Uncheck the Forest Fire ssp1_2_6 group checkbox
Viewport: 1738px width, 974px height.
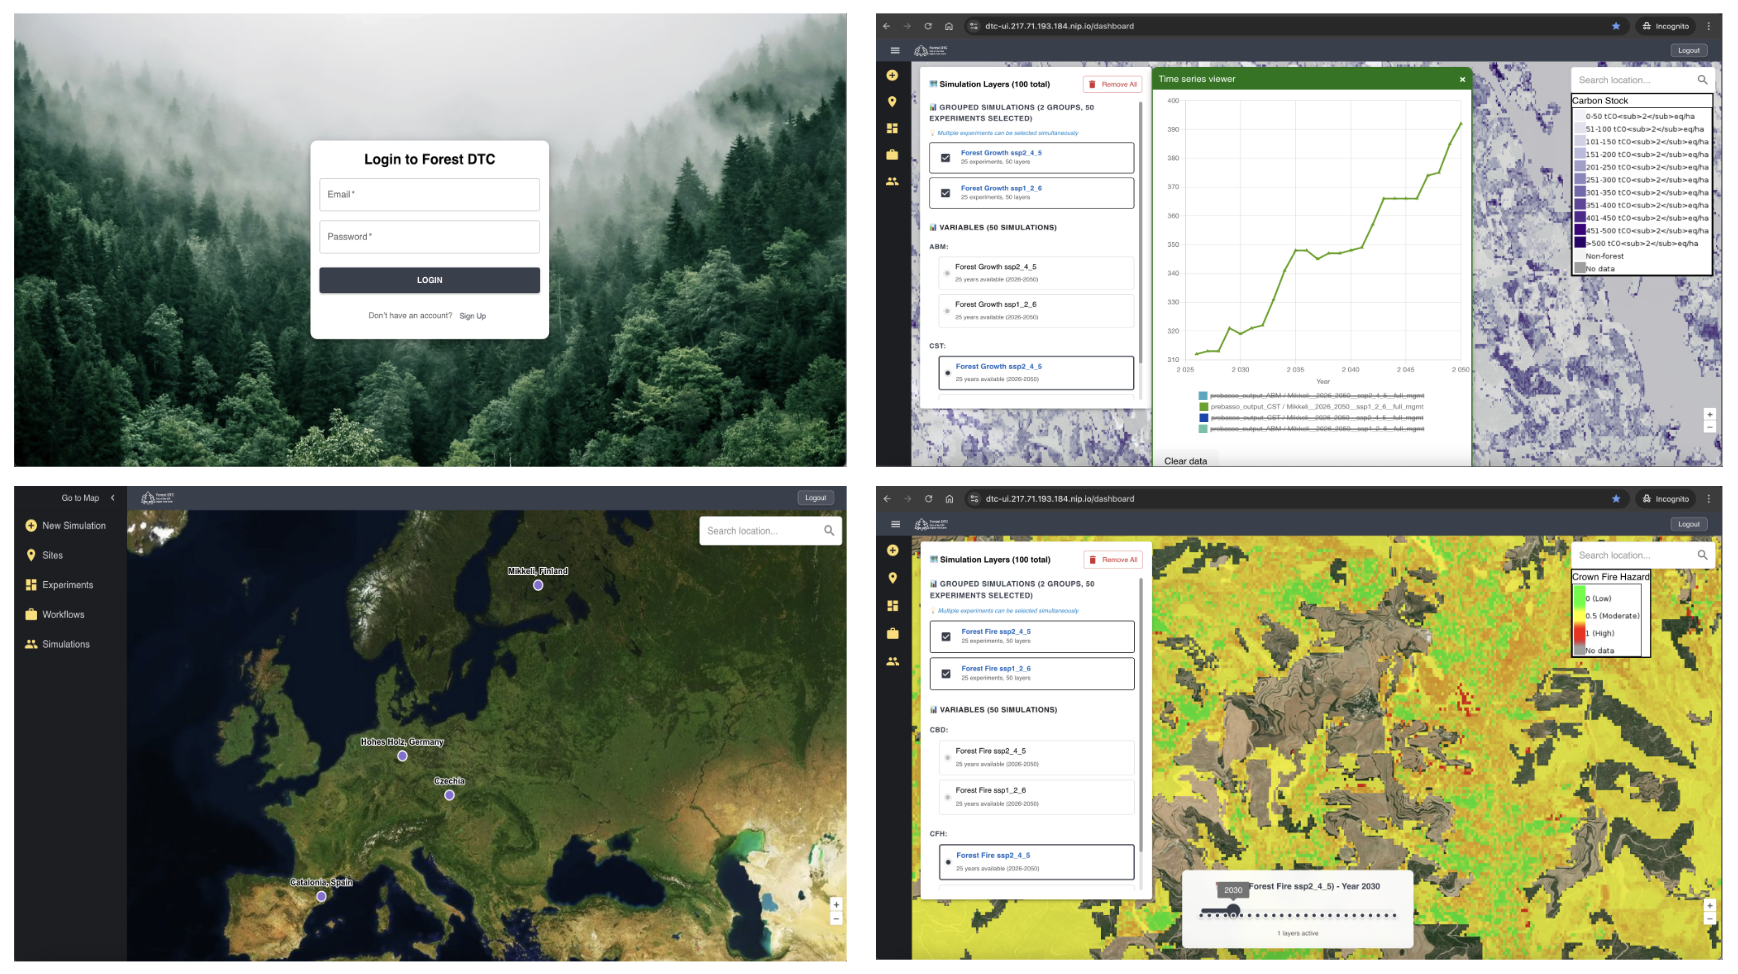point(946,673)
